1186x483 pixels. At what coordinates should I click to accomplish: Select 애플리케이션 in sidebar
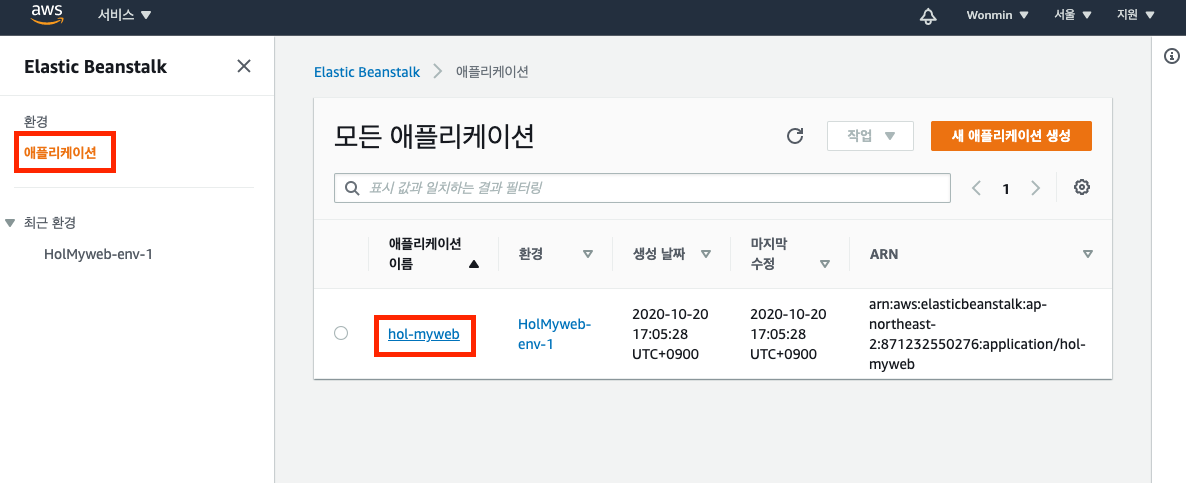(61, 152)
